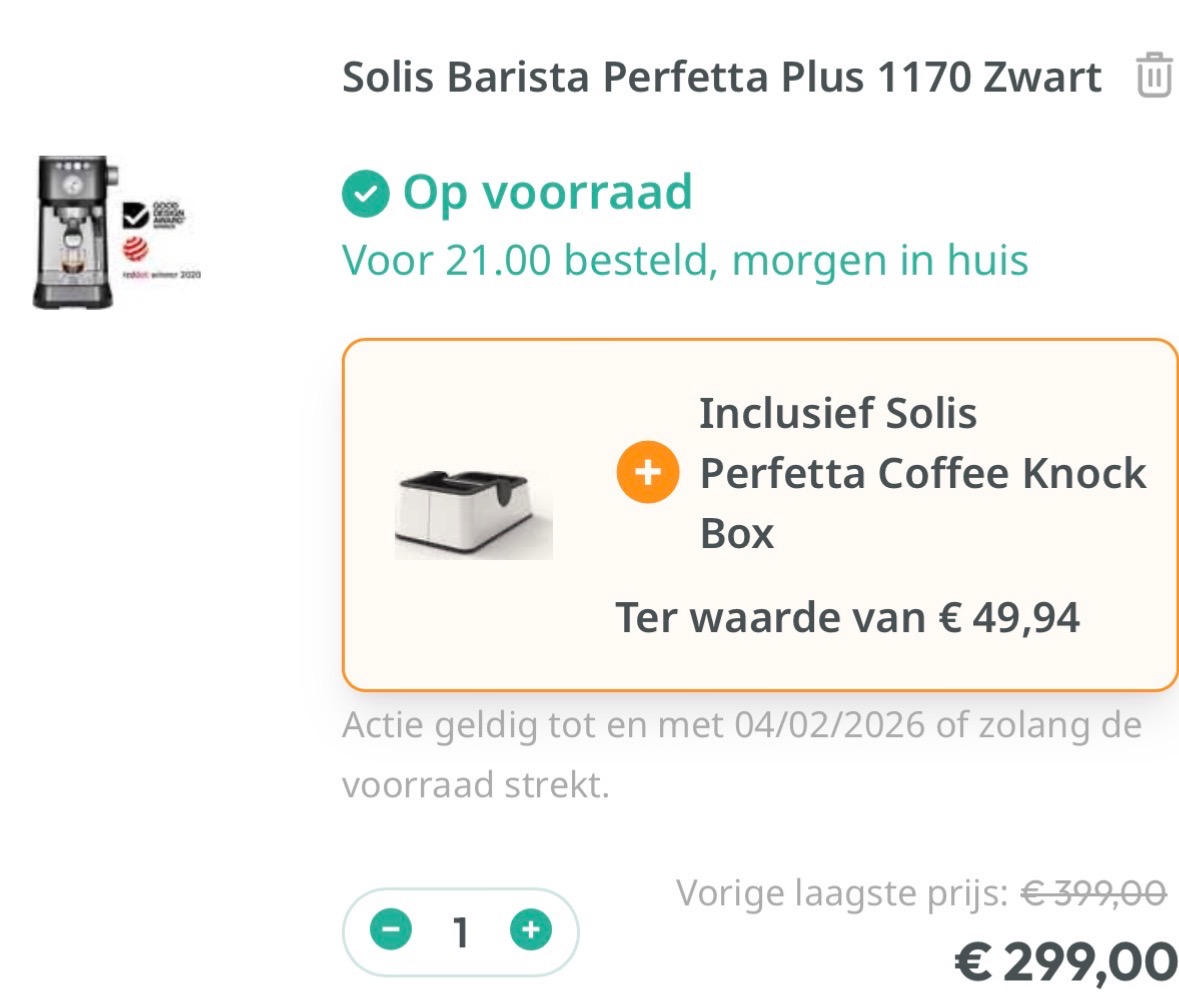Click the 'Vorige laagste prijs' label
The image size is (1179, 999).
pyautogui.click(x=842, y=892)
